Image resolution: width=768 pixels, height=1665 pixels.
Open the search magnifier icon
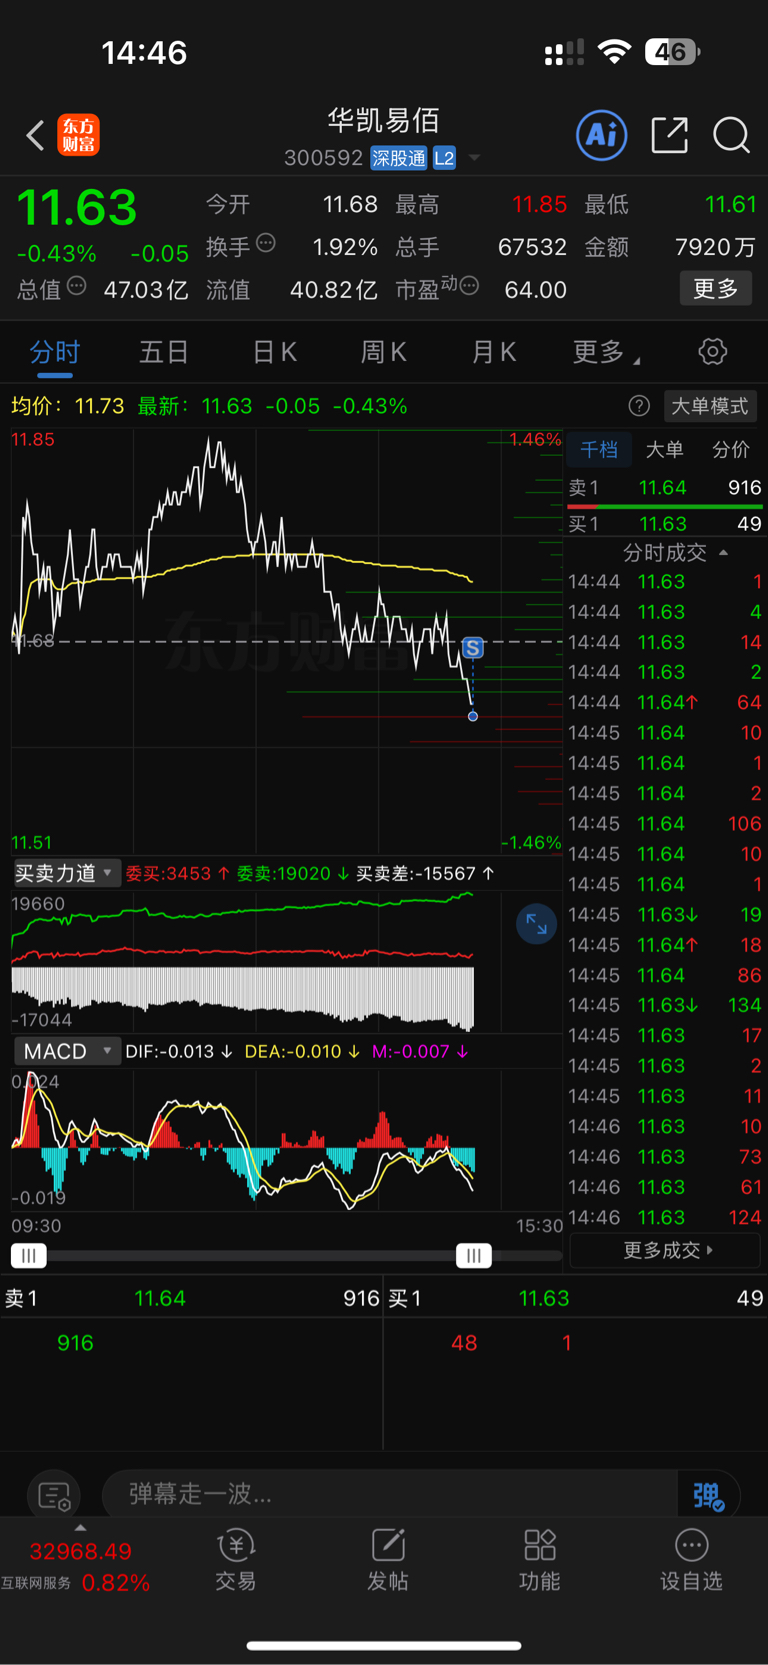pos(731,135)
